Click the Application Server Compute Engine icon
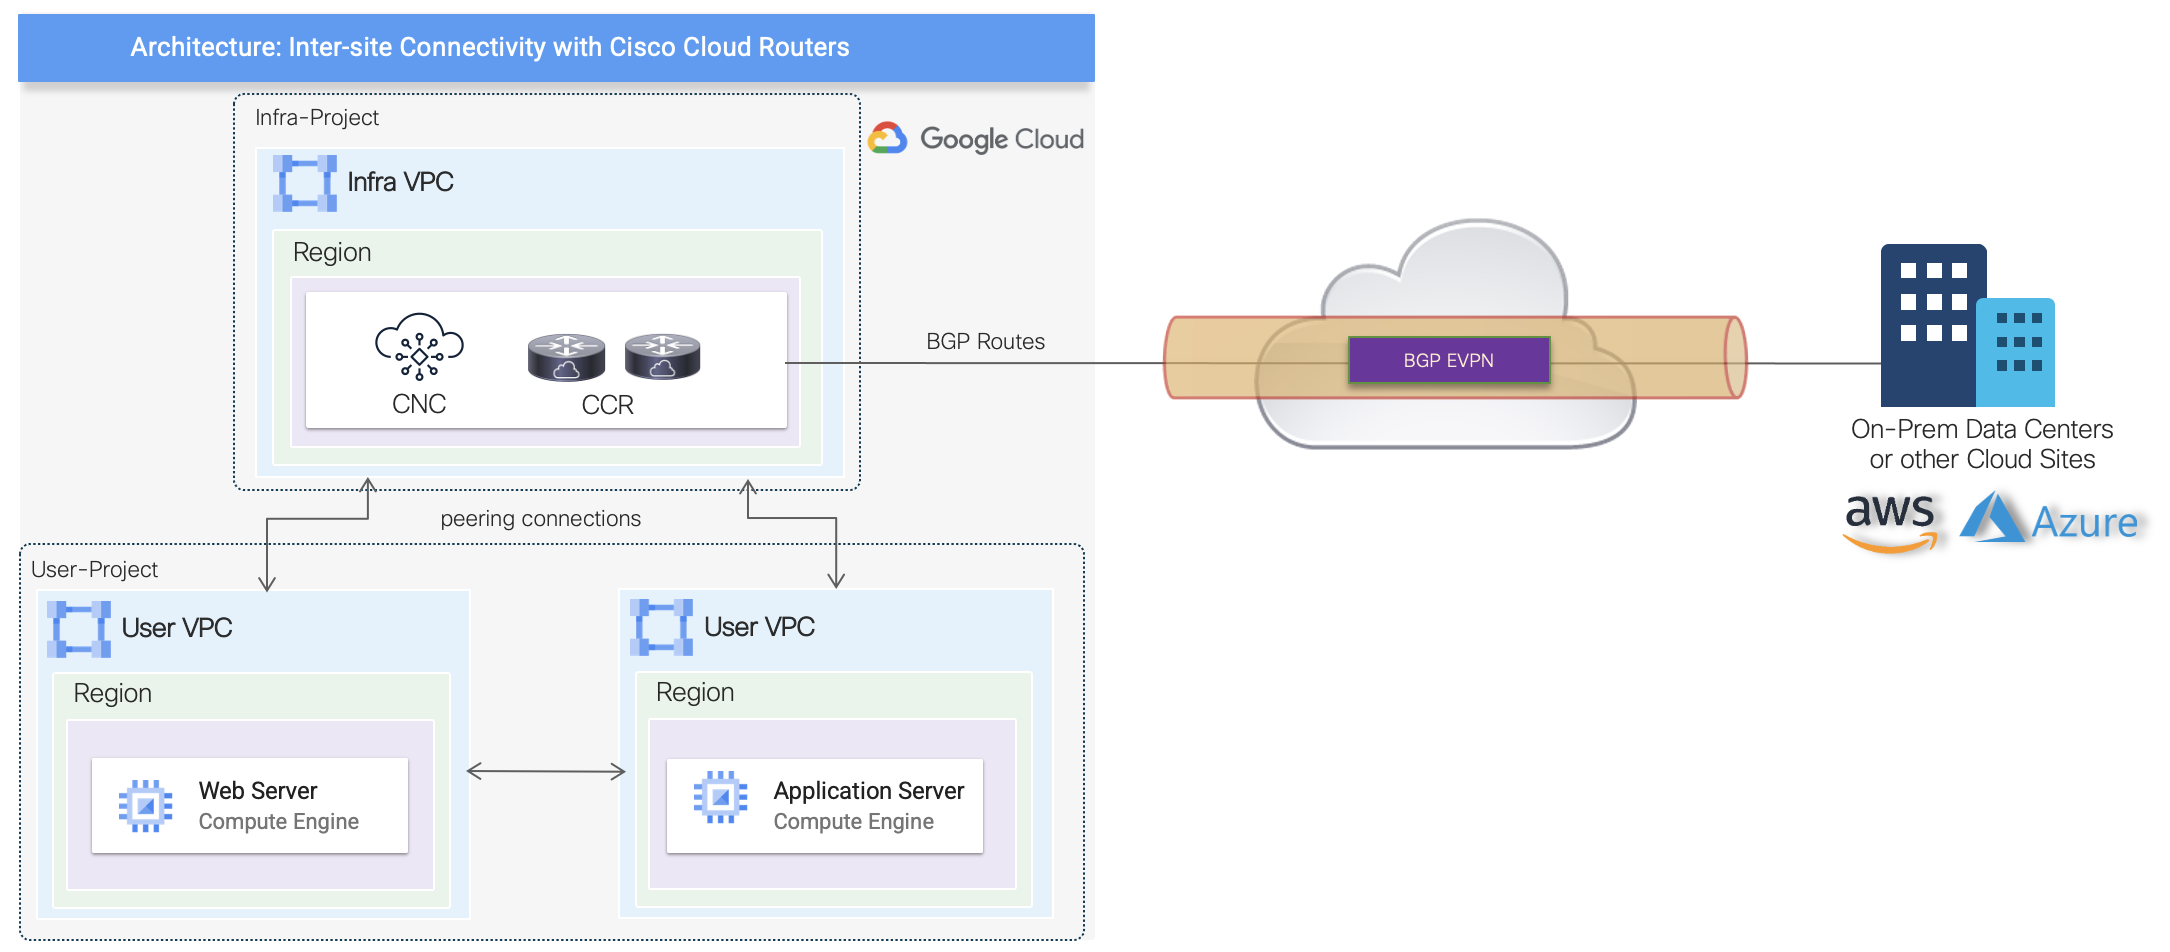Image resolution: width=2170 pixels, height=952 pixels. [x=720, y=797]
